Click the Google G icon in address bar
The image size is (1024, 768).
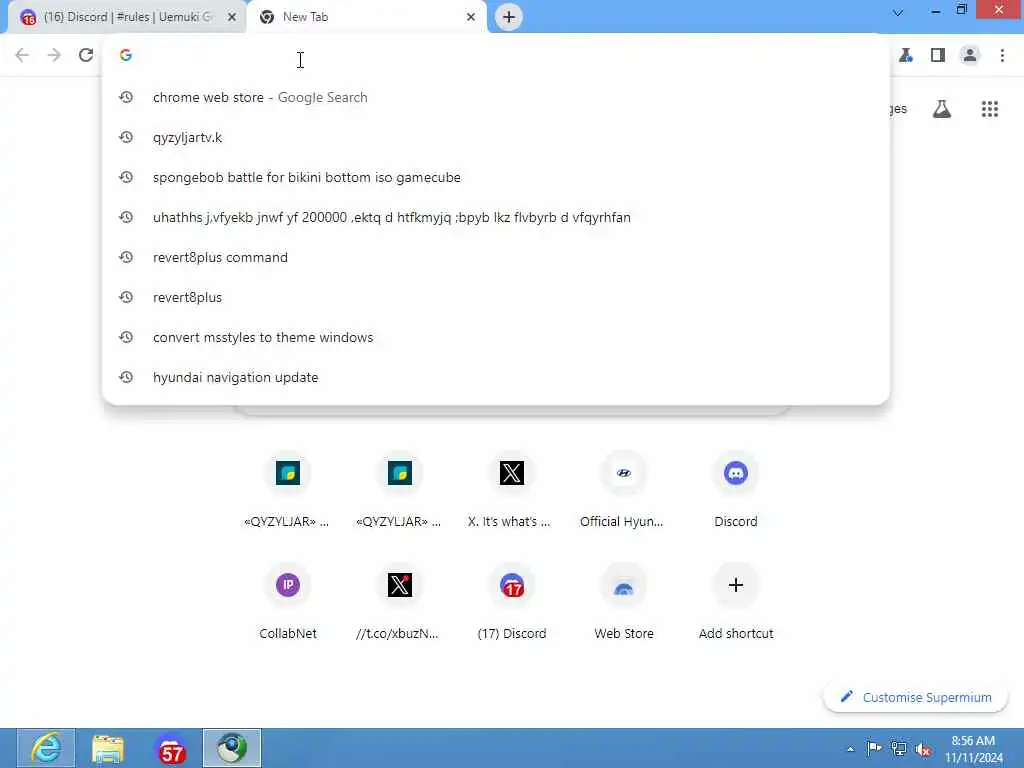pyautogui.click(x=126, y=56)
